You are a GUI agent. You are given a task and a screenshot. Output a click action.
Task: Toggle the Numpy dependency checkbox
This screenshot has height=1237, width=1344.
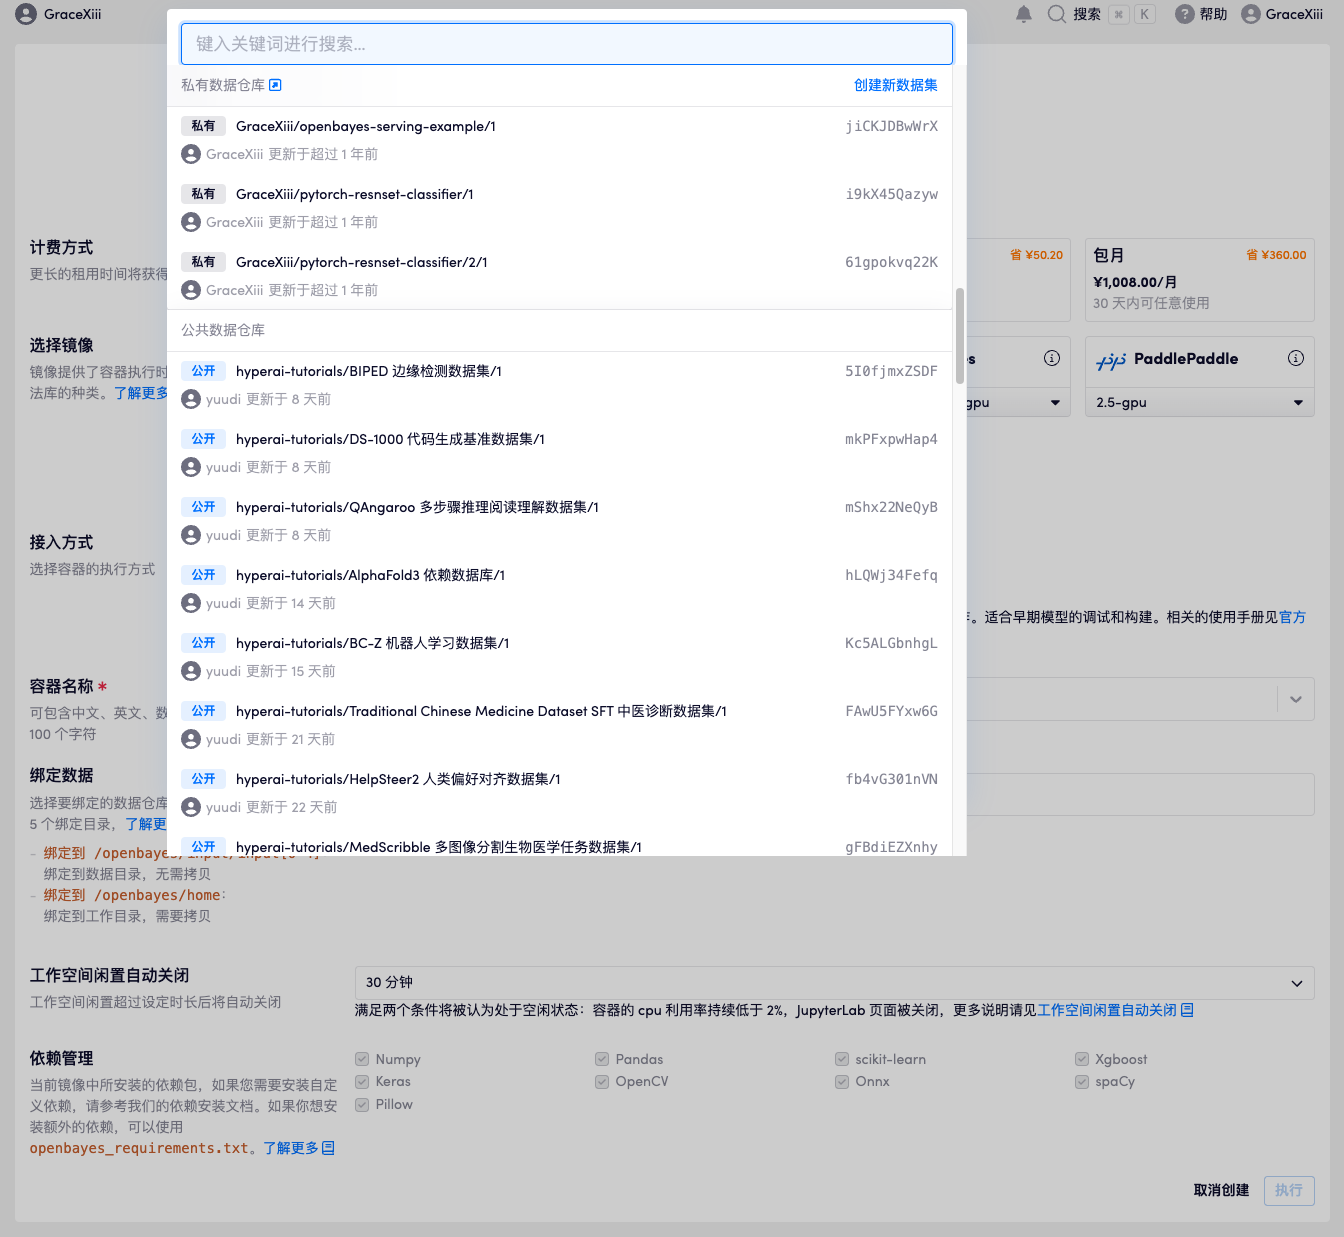(x=362, y=1059)
